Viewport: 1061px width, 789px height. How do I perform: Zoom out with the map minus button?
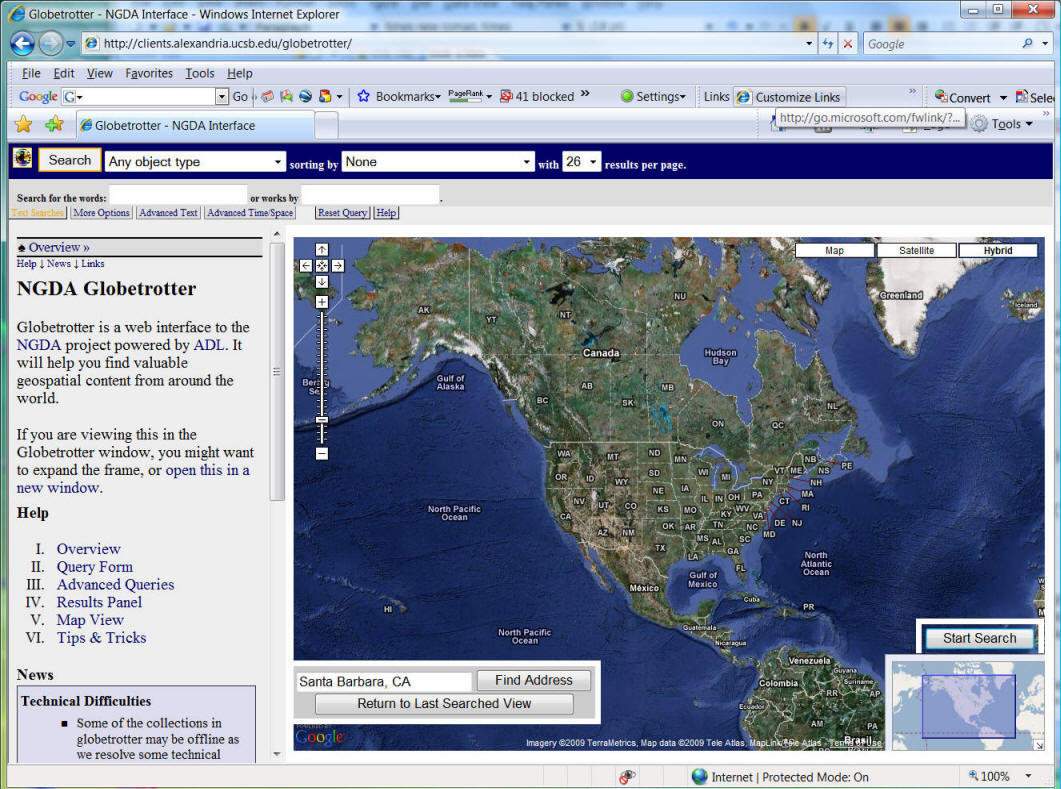(322, 453)
